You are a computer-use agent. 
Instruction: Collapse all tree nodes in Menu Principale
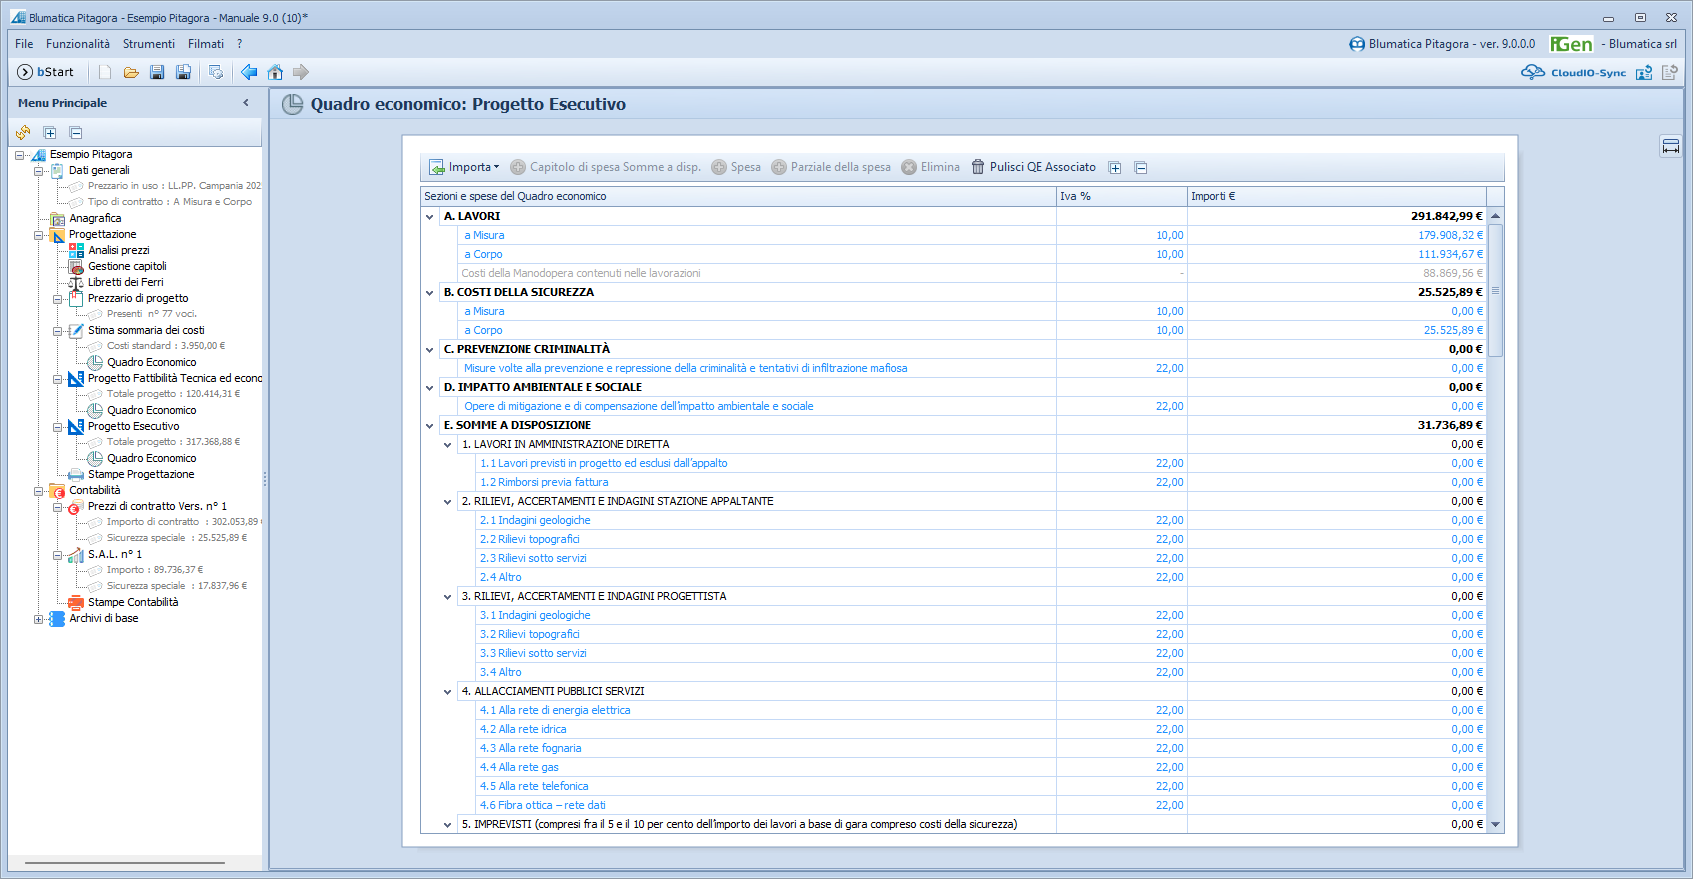[76, 133]
